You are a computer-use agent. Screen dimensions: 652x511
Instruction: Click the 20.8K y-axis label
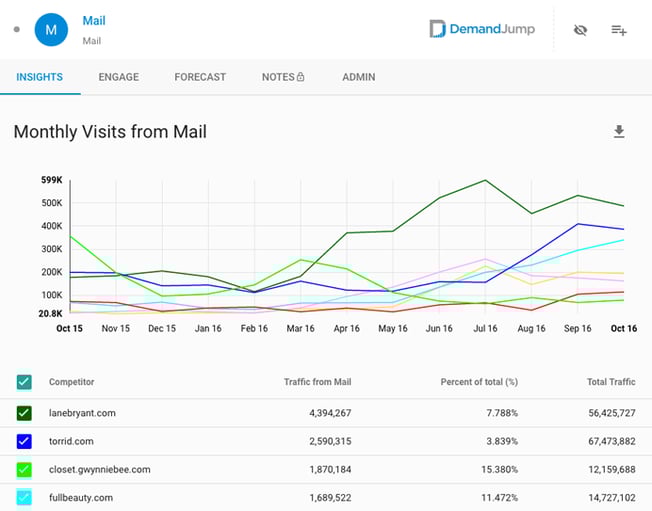(x=50, y=314)
